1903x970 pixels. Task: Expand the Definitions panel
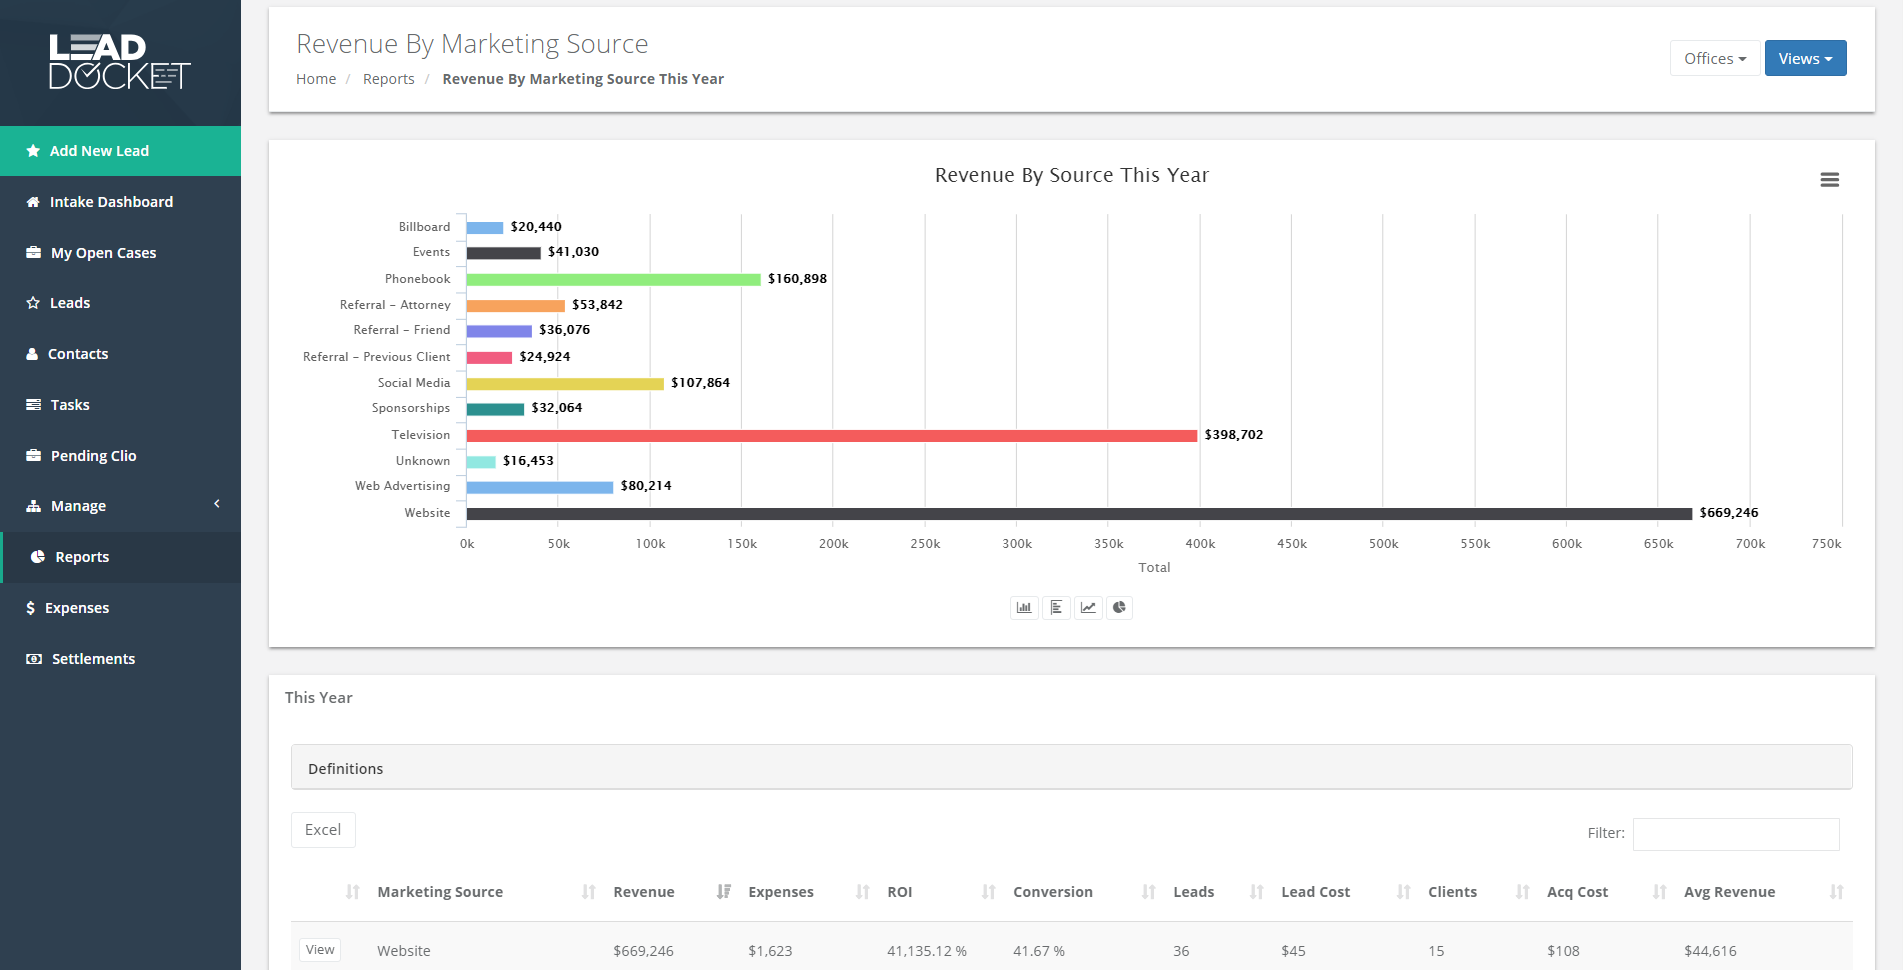[x=345, y=768]
